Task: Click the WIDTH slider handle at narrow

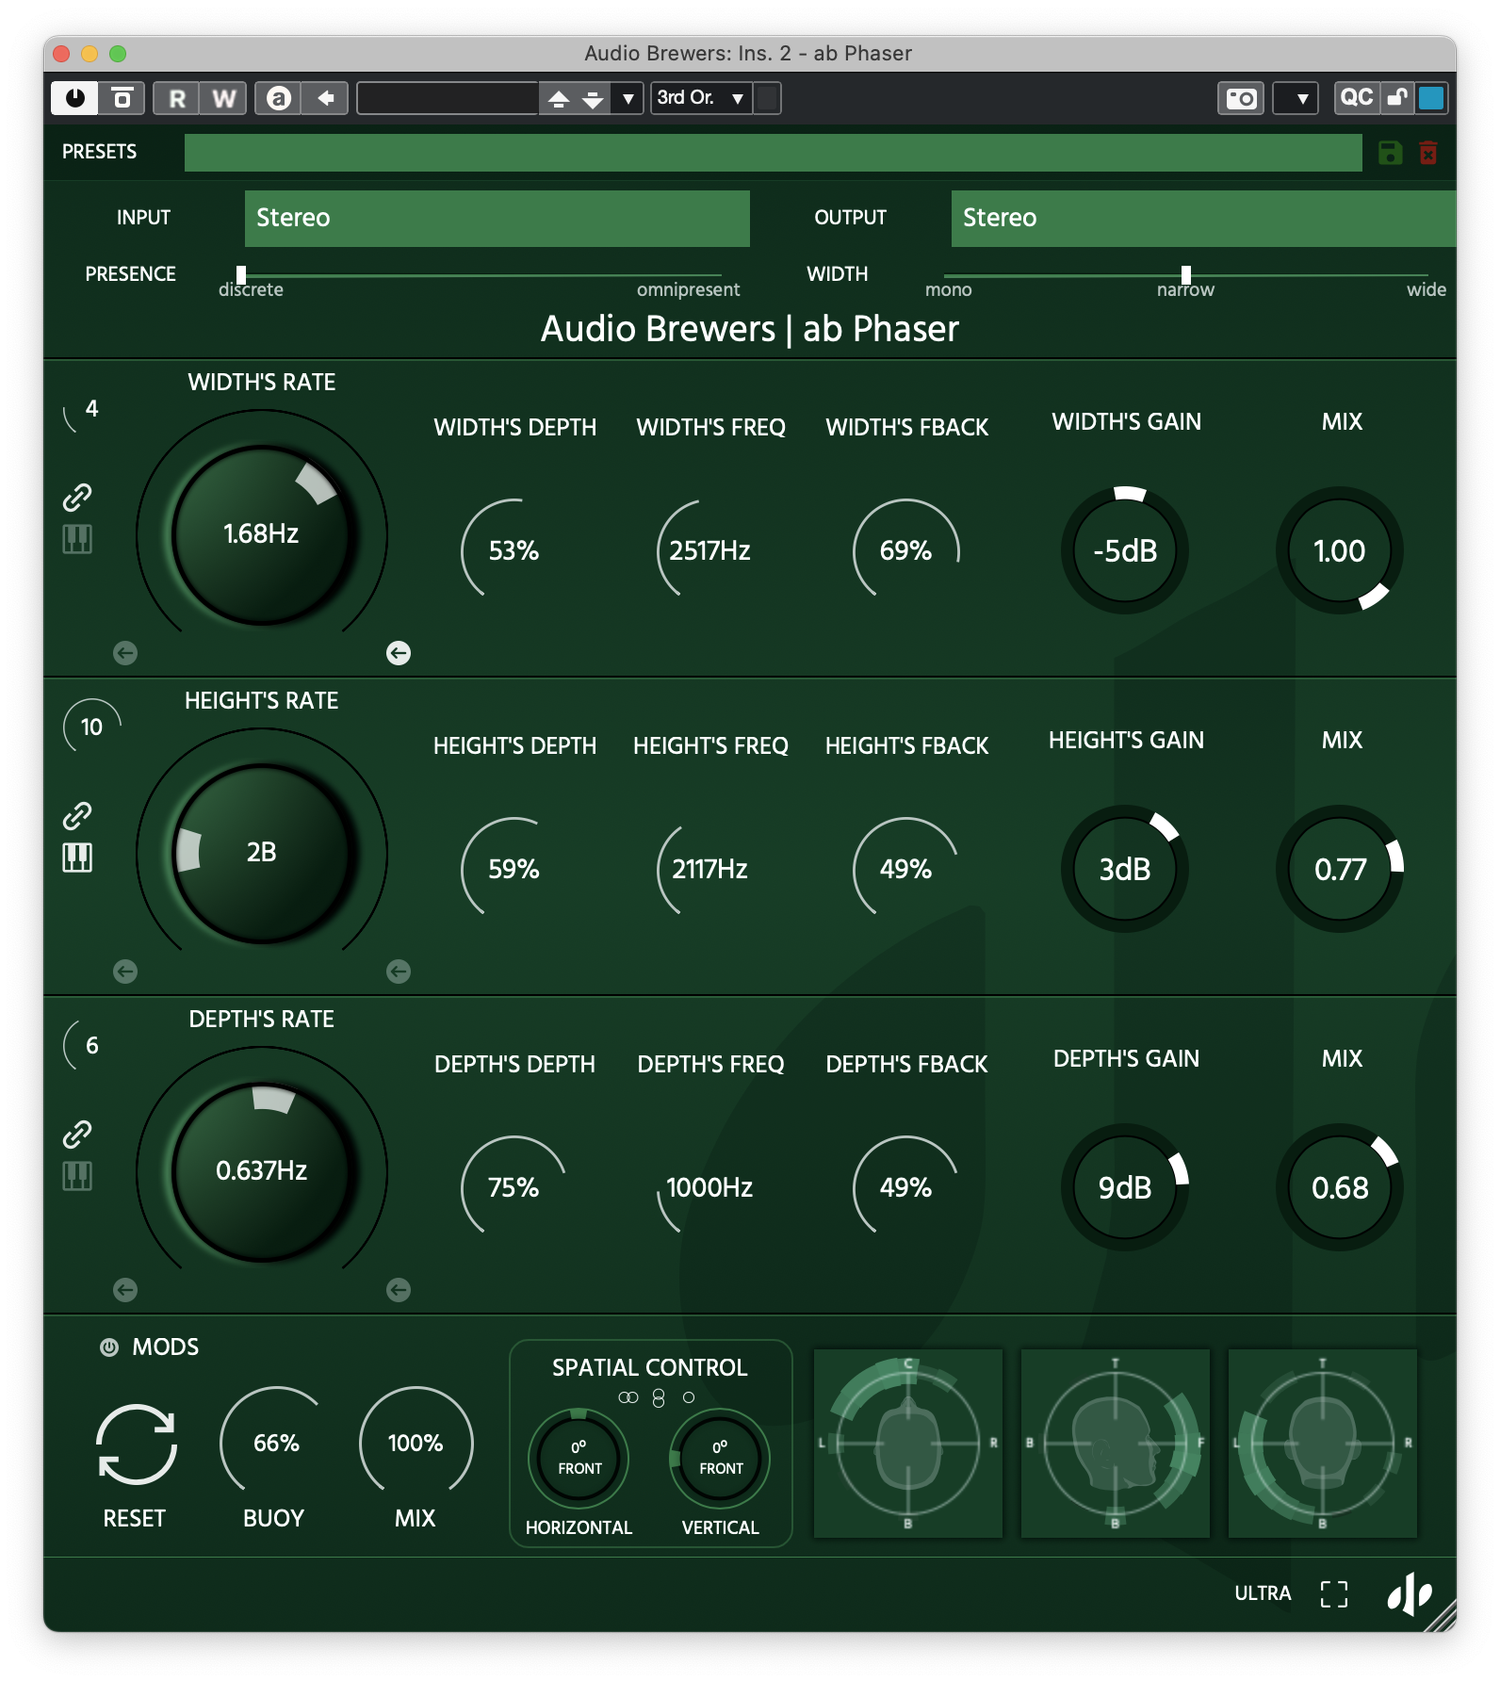Action: [1186, 274]
